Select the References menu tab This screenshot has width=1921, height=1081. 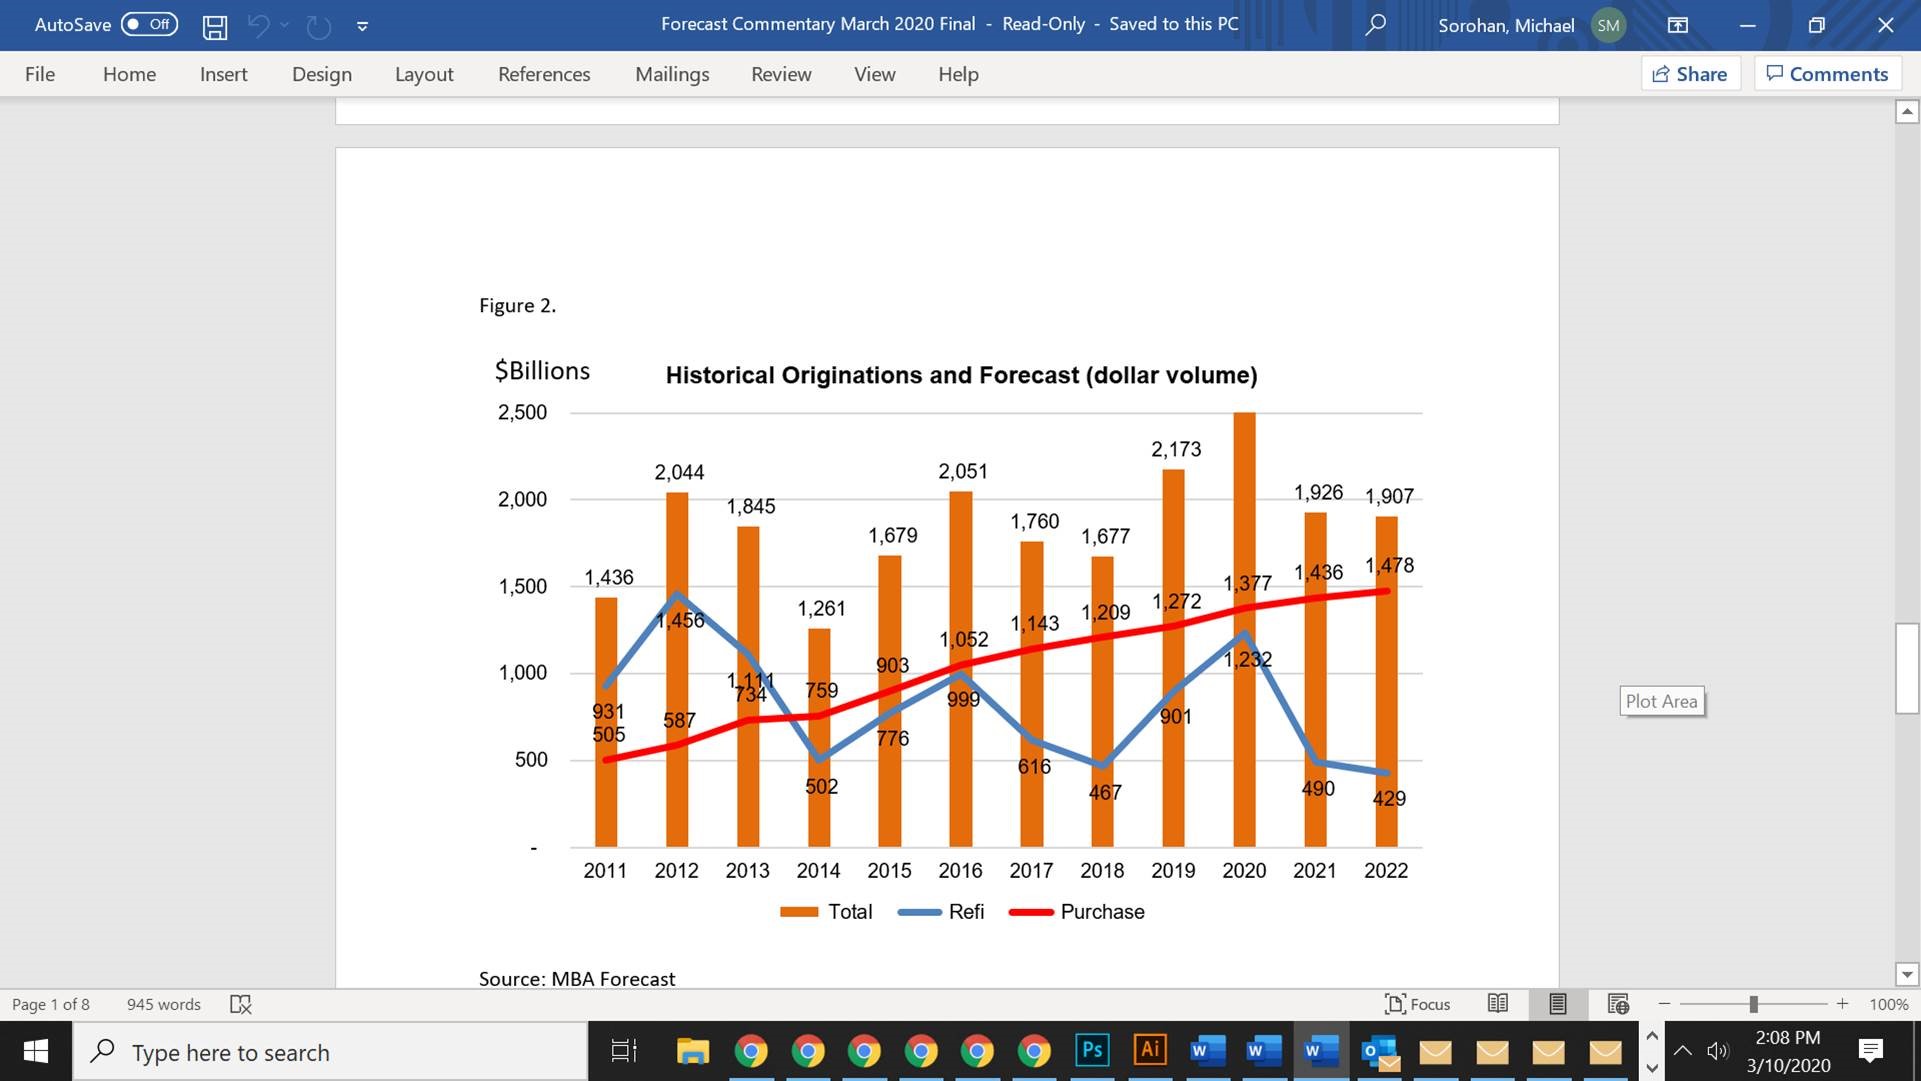pyautogui.click(x=544, y=74)
